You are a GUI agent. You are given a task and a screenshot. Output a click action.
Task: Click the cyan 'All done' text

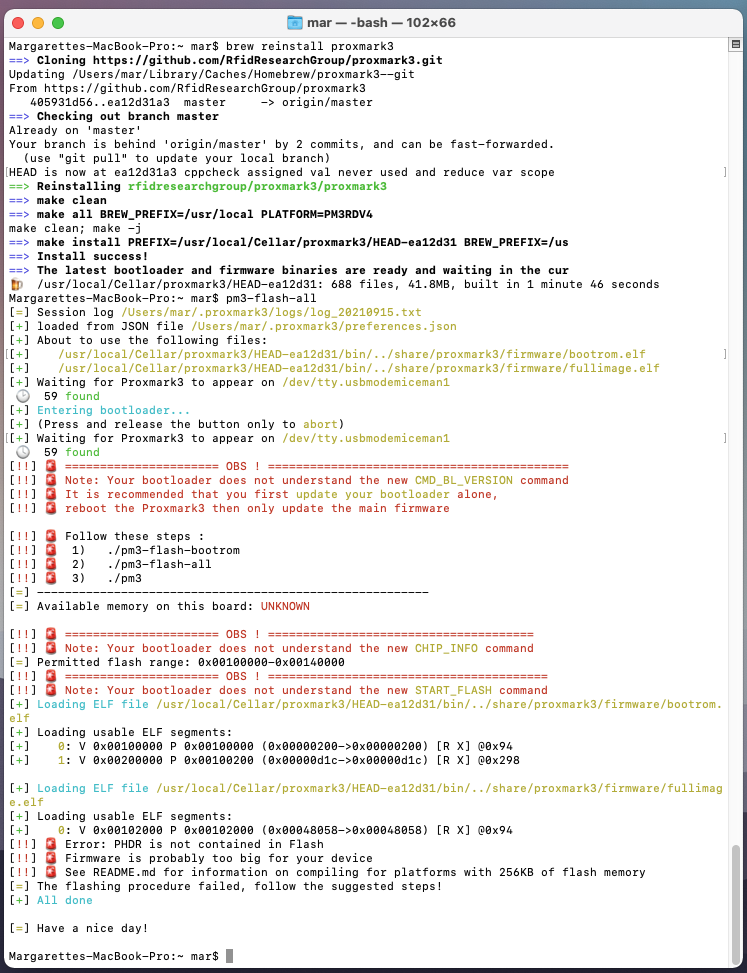[x=65, y=900]
